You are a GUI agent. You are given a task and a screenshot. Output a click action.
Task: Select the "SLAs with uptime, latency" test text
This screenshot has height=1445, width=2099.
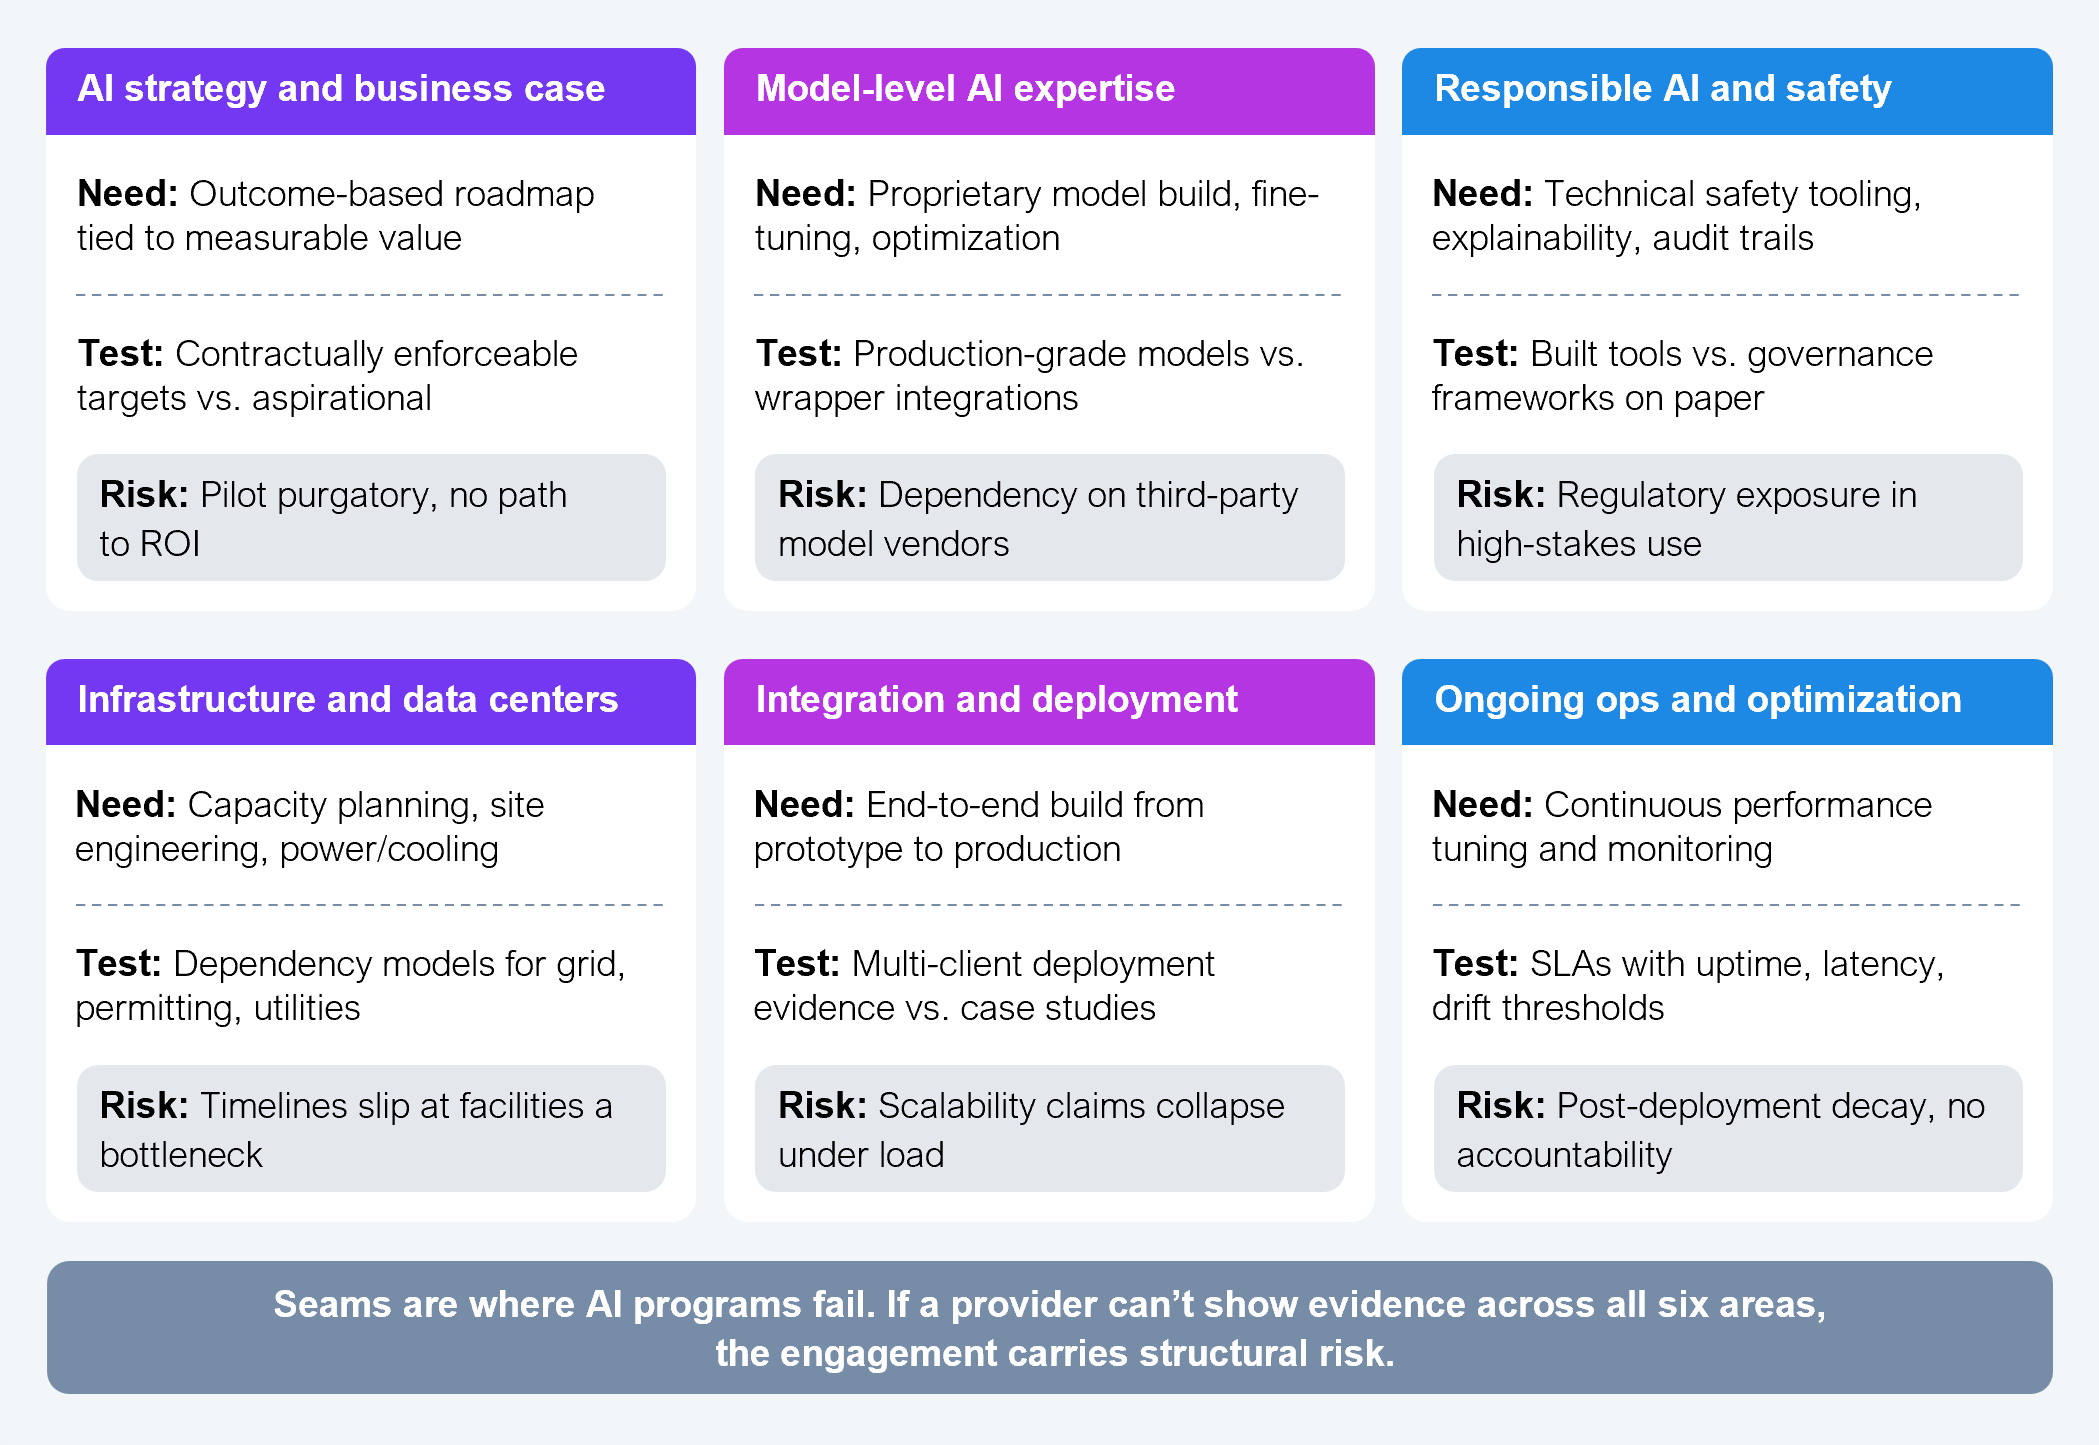tap(1688, 986)
